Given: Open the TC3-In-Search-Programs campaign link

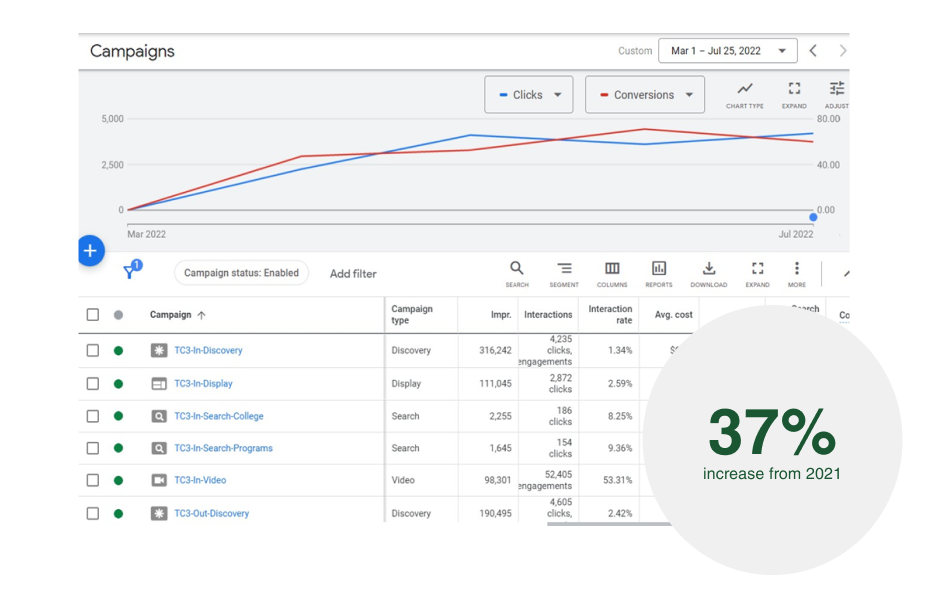Looking at the screenshot, I should [223, 448].
